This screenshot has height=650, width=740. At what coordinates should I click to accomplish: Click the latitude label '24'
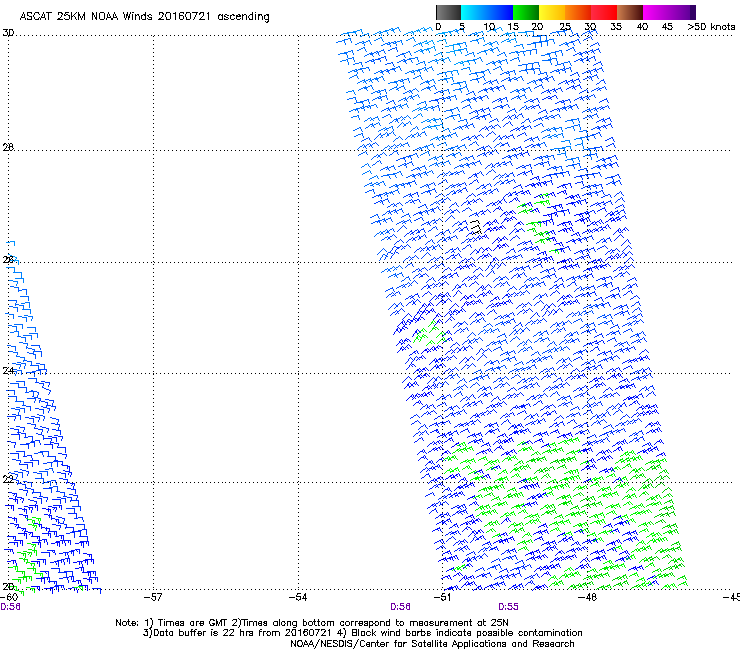pos(8,371)
